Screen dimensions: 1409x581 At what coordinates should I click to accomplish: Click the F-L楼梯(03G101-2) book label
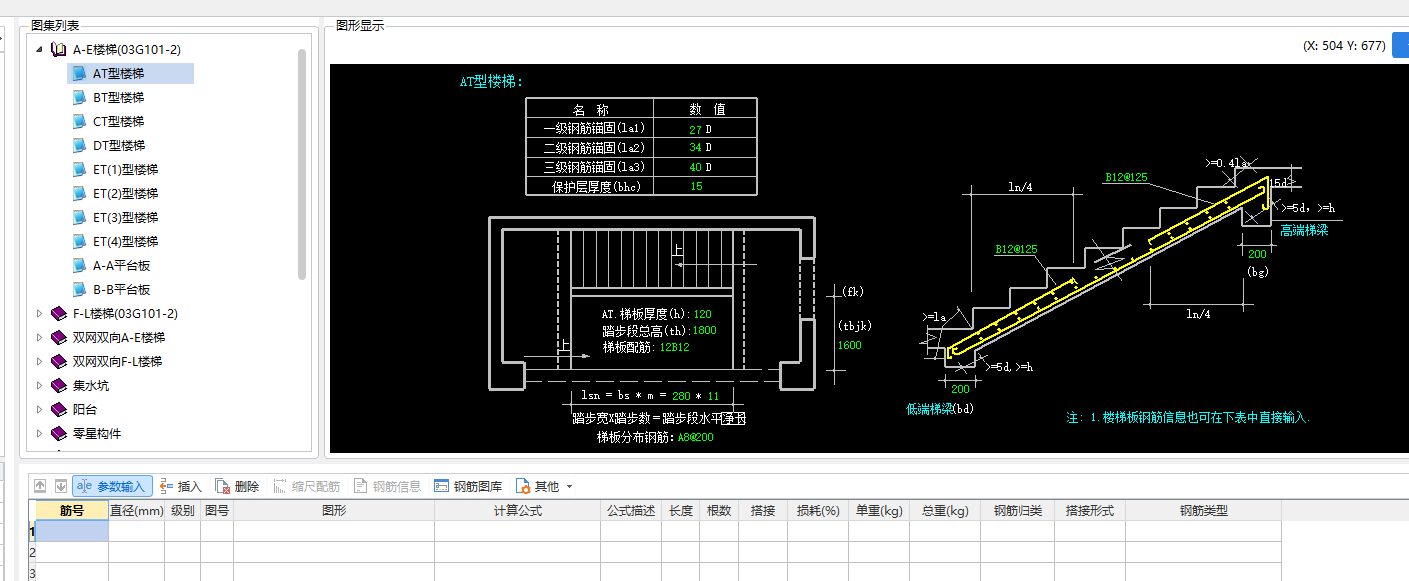pyautogui.click(x=125, y=313)
